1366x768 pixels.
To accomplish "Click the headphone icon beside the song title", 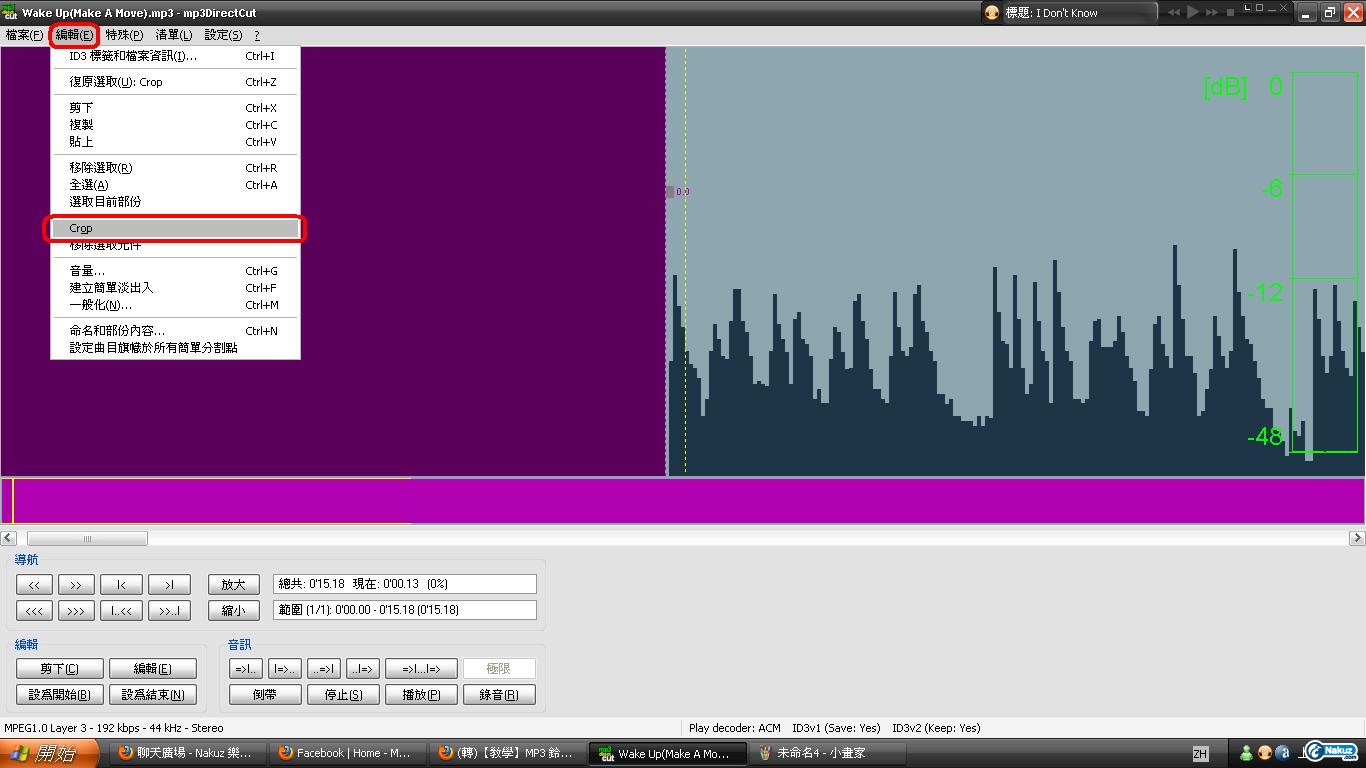I will (x=992, y=13).
